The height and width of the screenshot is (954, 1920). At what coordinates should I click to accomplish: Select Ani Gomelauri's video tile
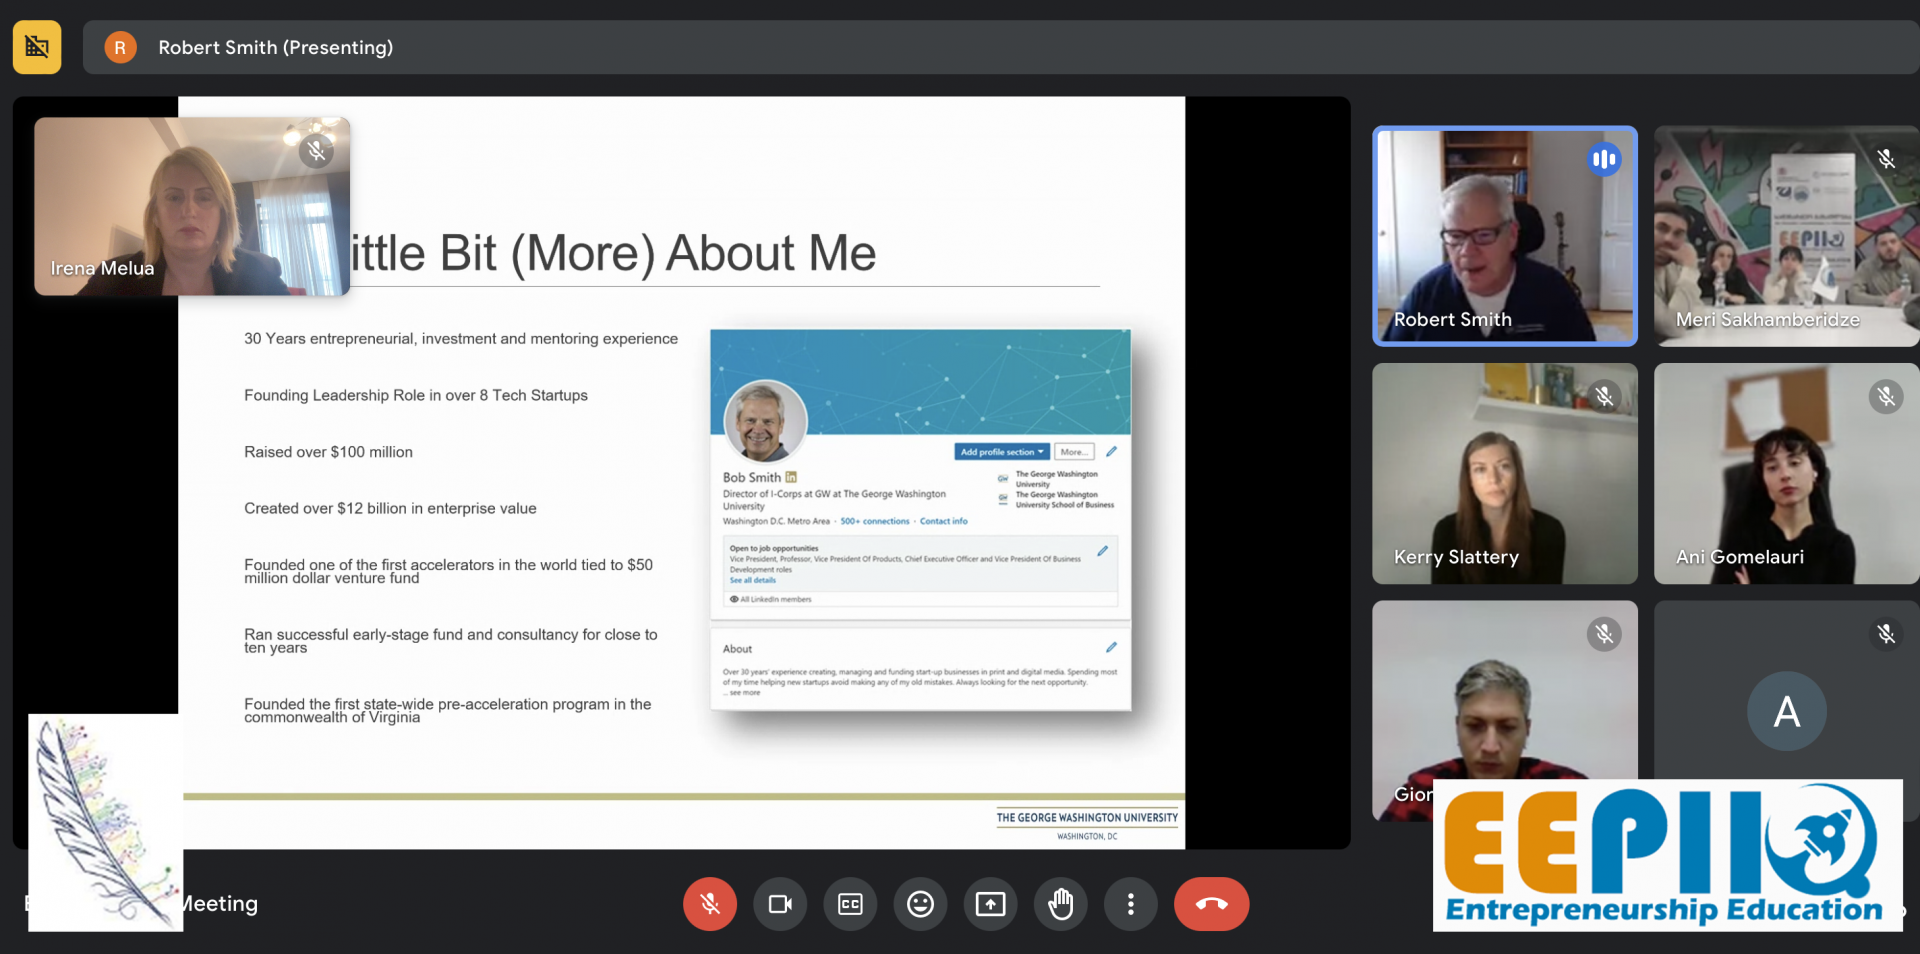pyautogui.click(x=1786, y=473)
